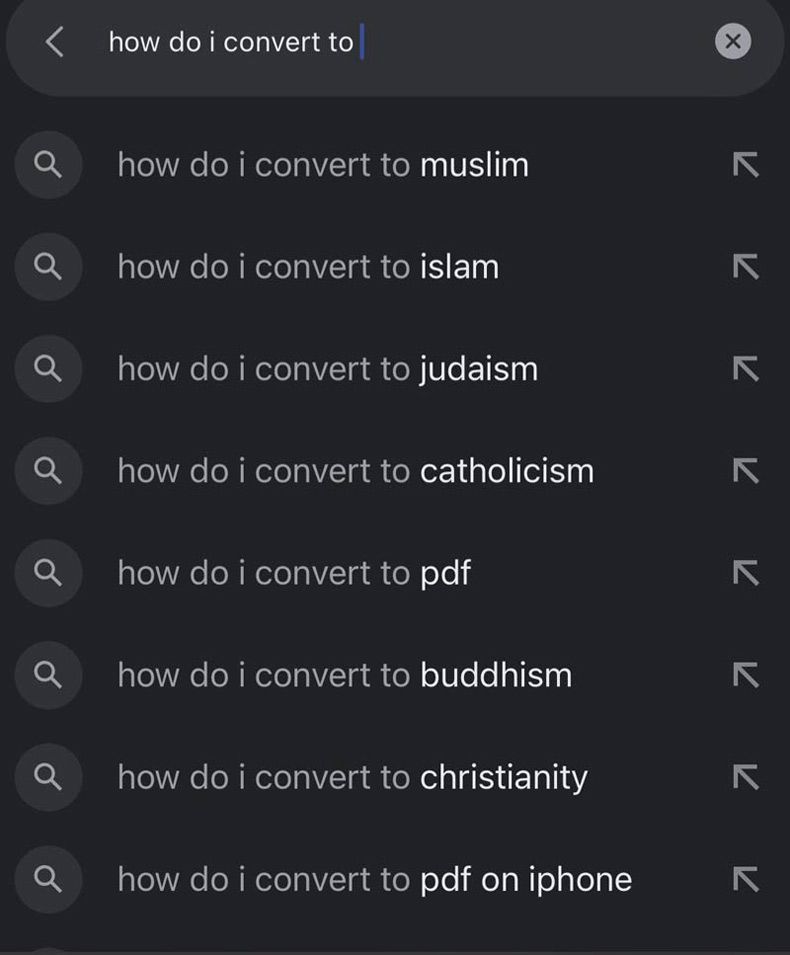Image resolution: width=790 pixels, height=955 pixels.
Task: Pick the 'convert to christianity' suggestion
Action: coord(352,777)
